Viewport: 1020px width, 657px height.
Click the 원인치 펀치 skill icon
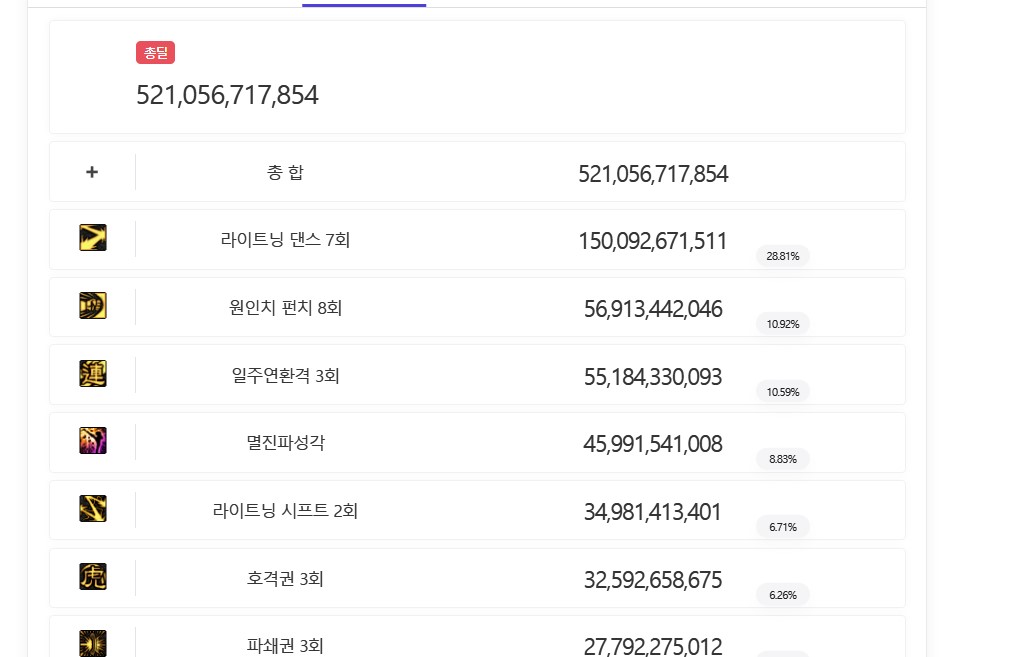pos(93,306)
